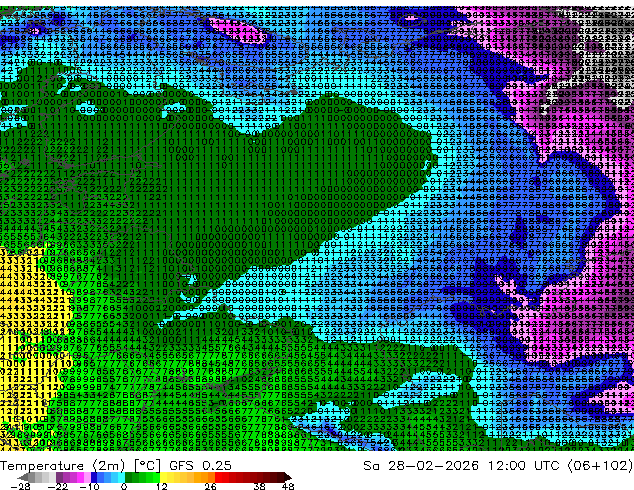Click the 'GFS 0.25' model label
The width and height of the screenshot is (634, 490).
tap(200, 466)
